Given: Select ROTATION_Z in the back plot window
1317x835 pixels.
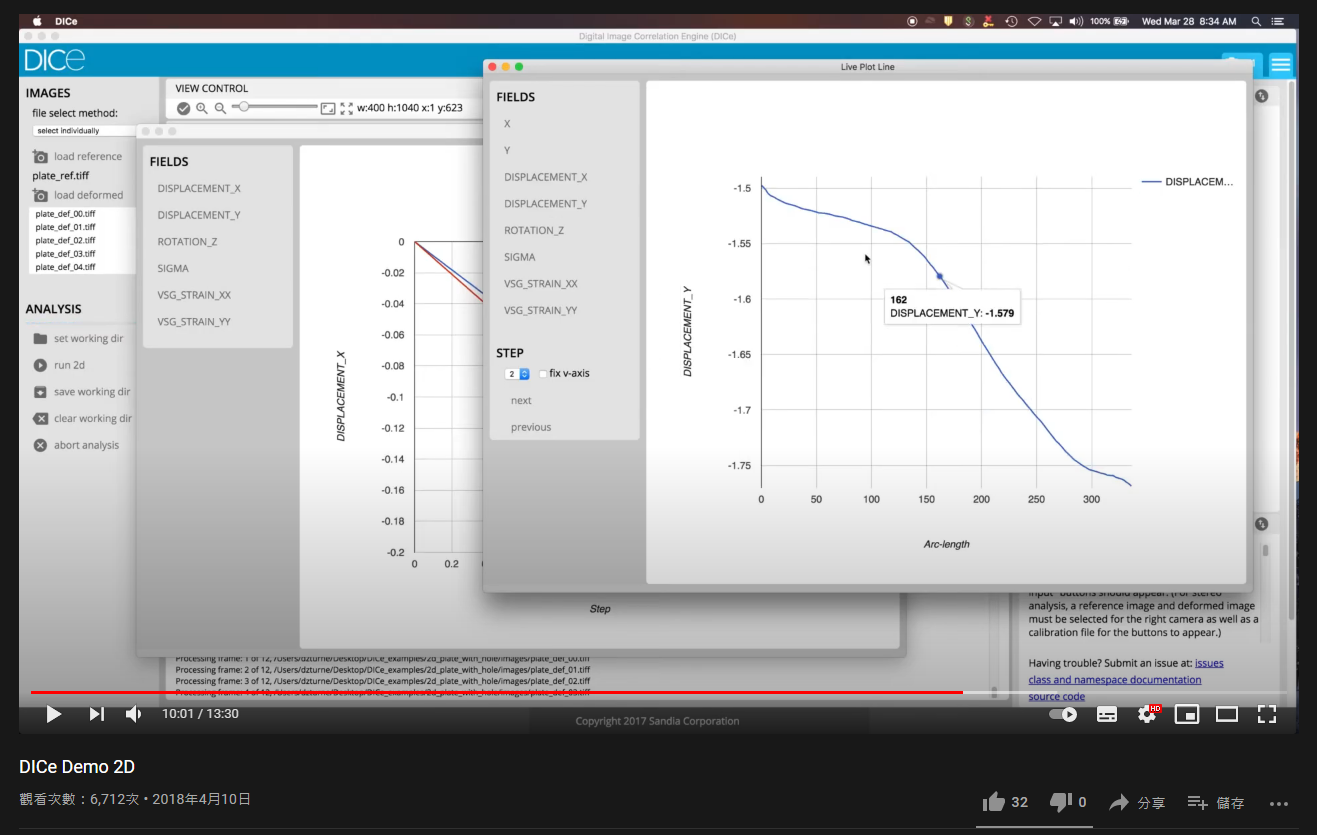Looking at the screenshot, I should point(187,242).
